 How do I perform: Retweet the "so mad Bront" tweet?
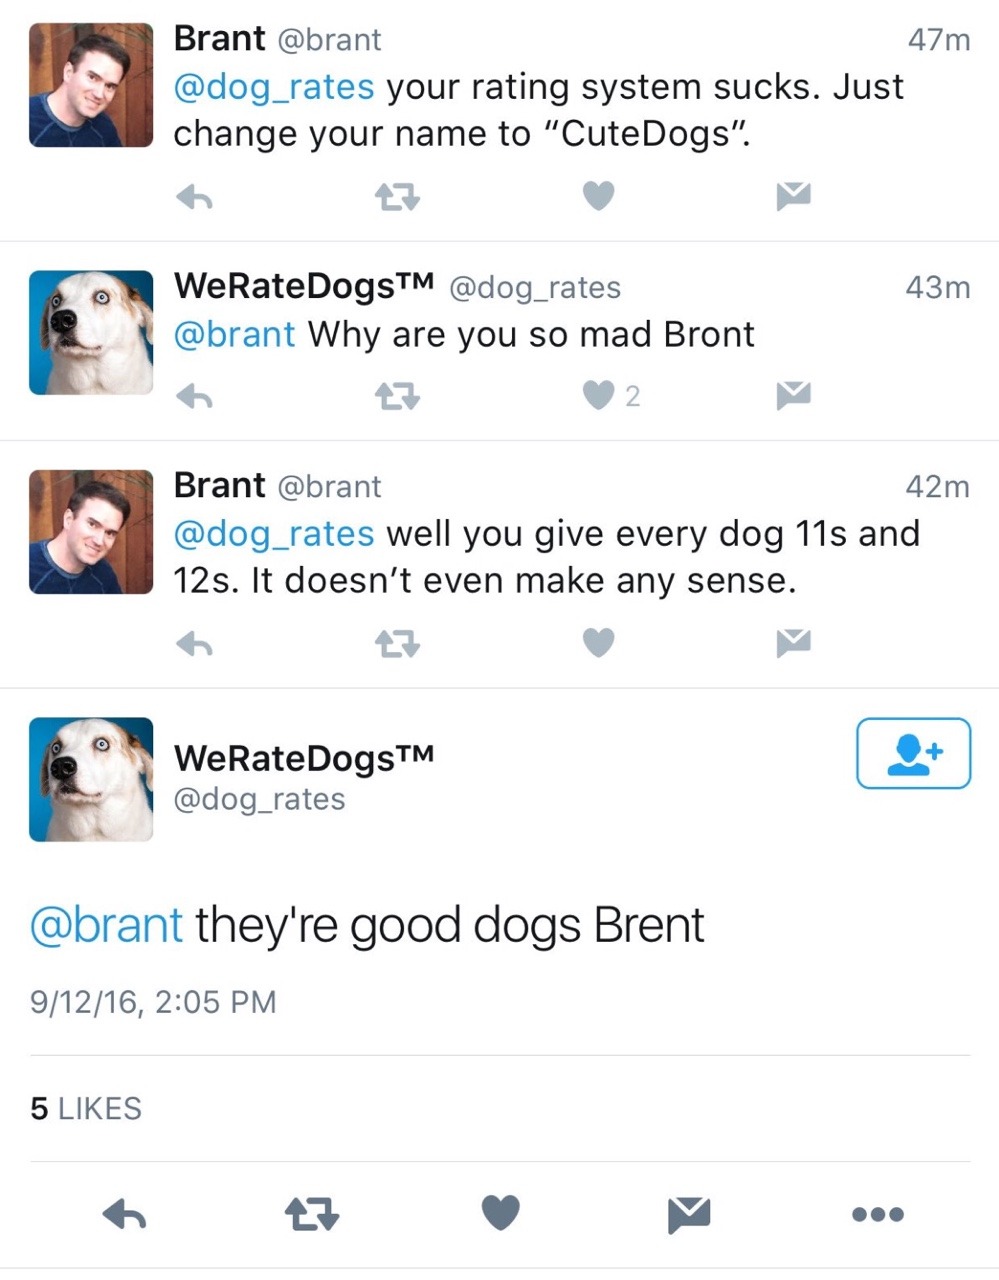click(x=397, y=397)
